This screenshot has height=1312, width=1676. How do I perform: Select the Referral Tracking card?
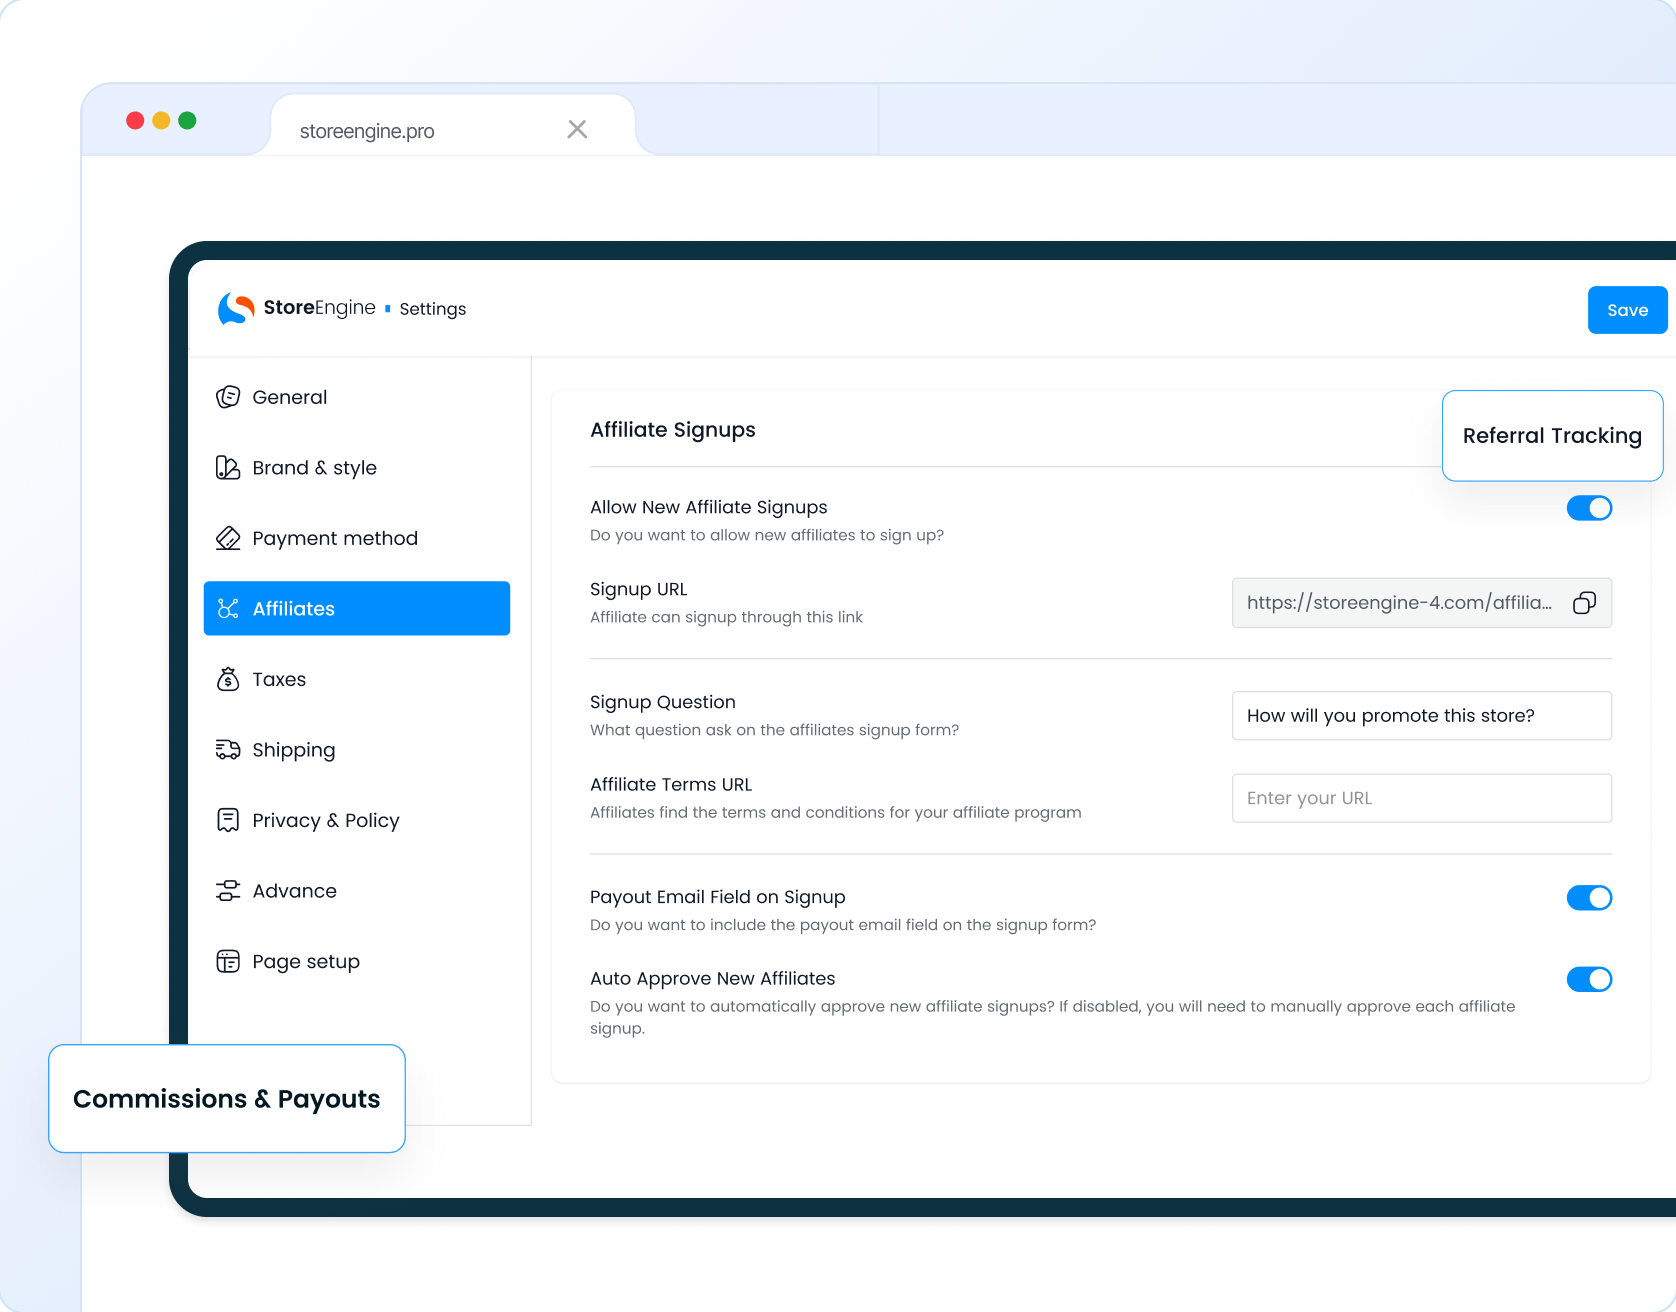(x=1552, y=436)
